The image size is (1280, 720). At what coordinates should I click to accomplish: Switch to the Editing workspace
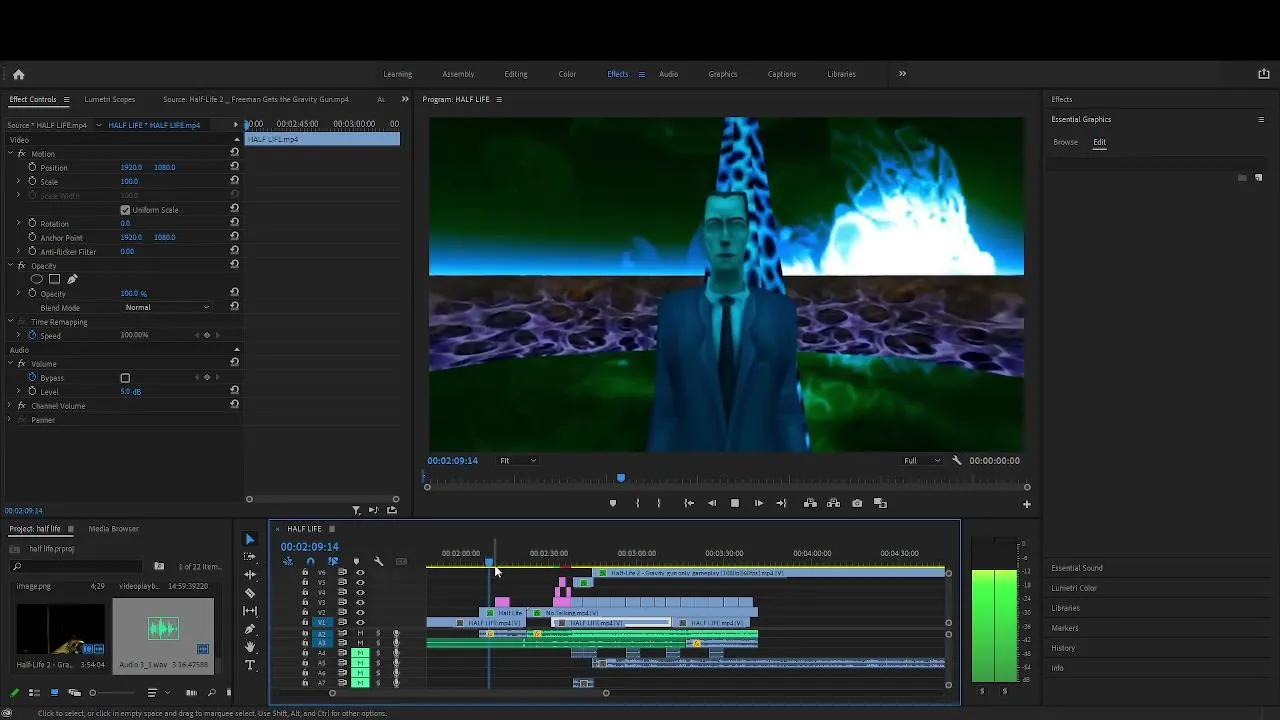[x=516, y=74]
